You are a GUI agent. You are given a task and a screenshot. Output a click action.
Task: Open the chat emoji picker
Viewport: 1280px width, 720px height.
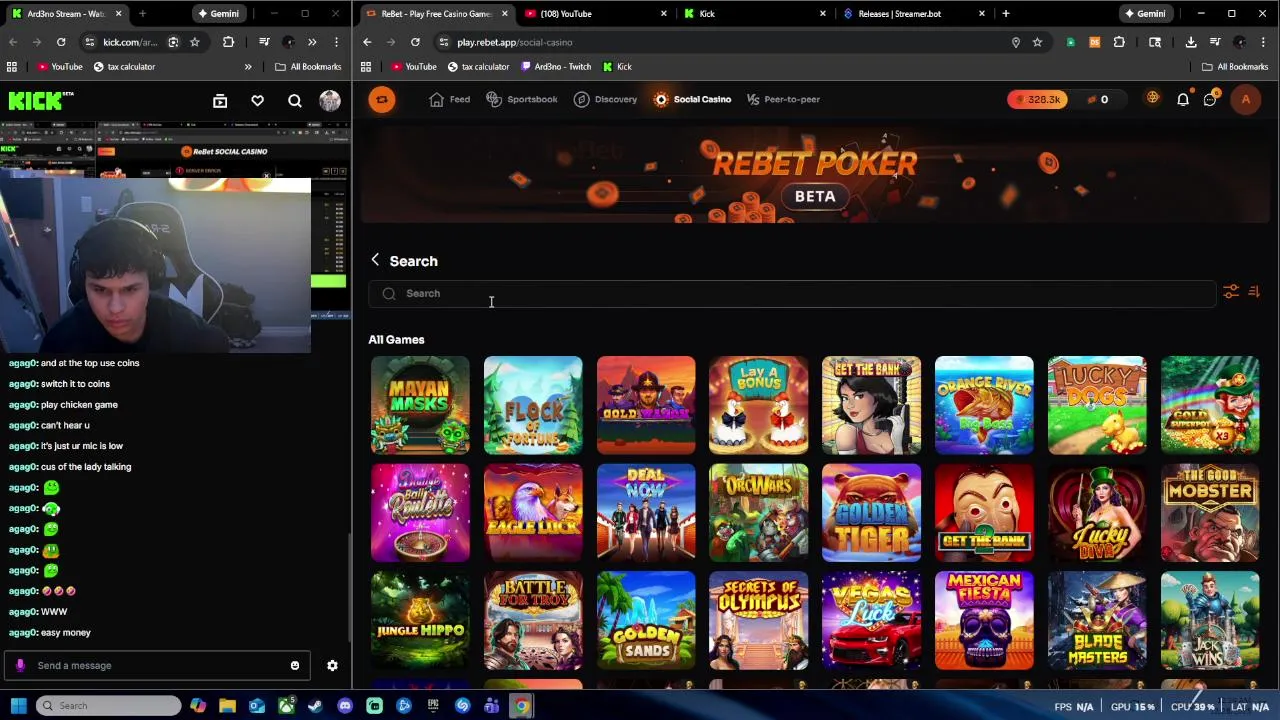(x=295, y=665)
